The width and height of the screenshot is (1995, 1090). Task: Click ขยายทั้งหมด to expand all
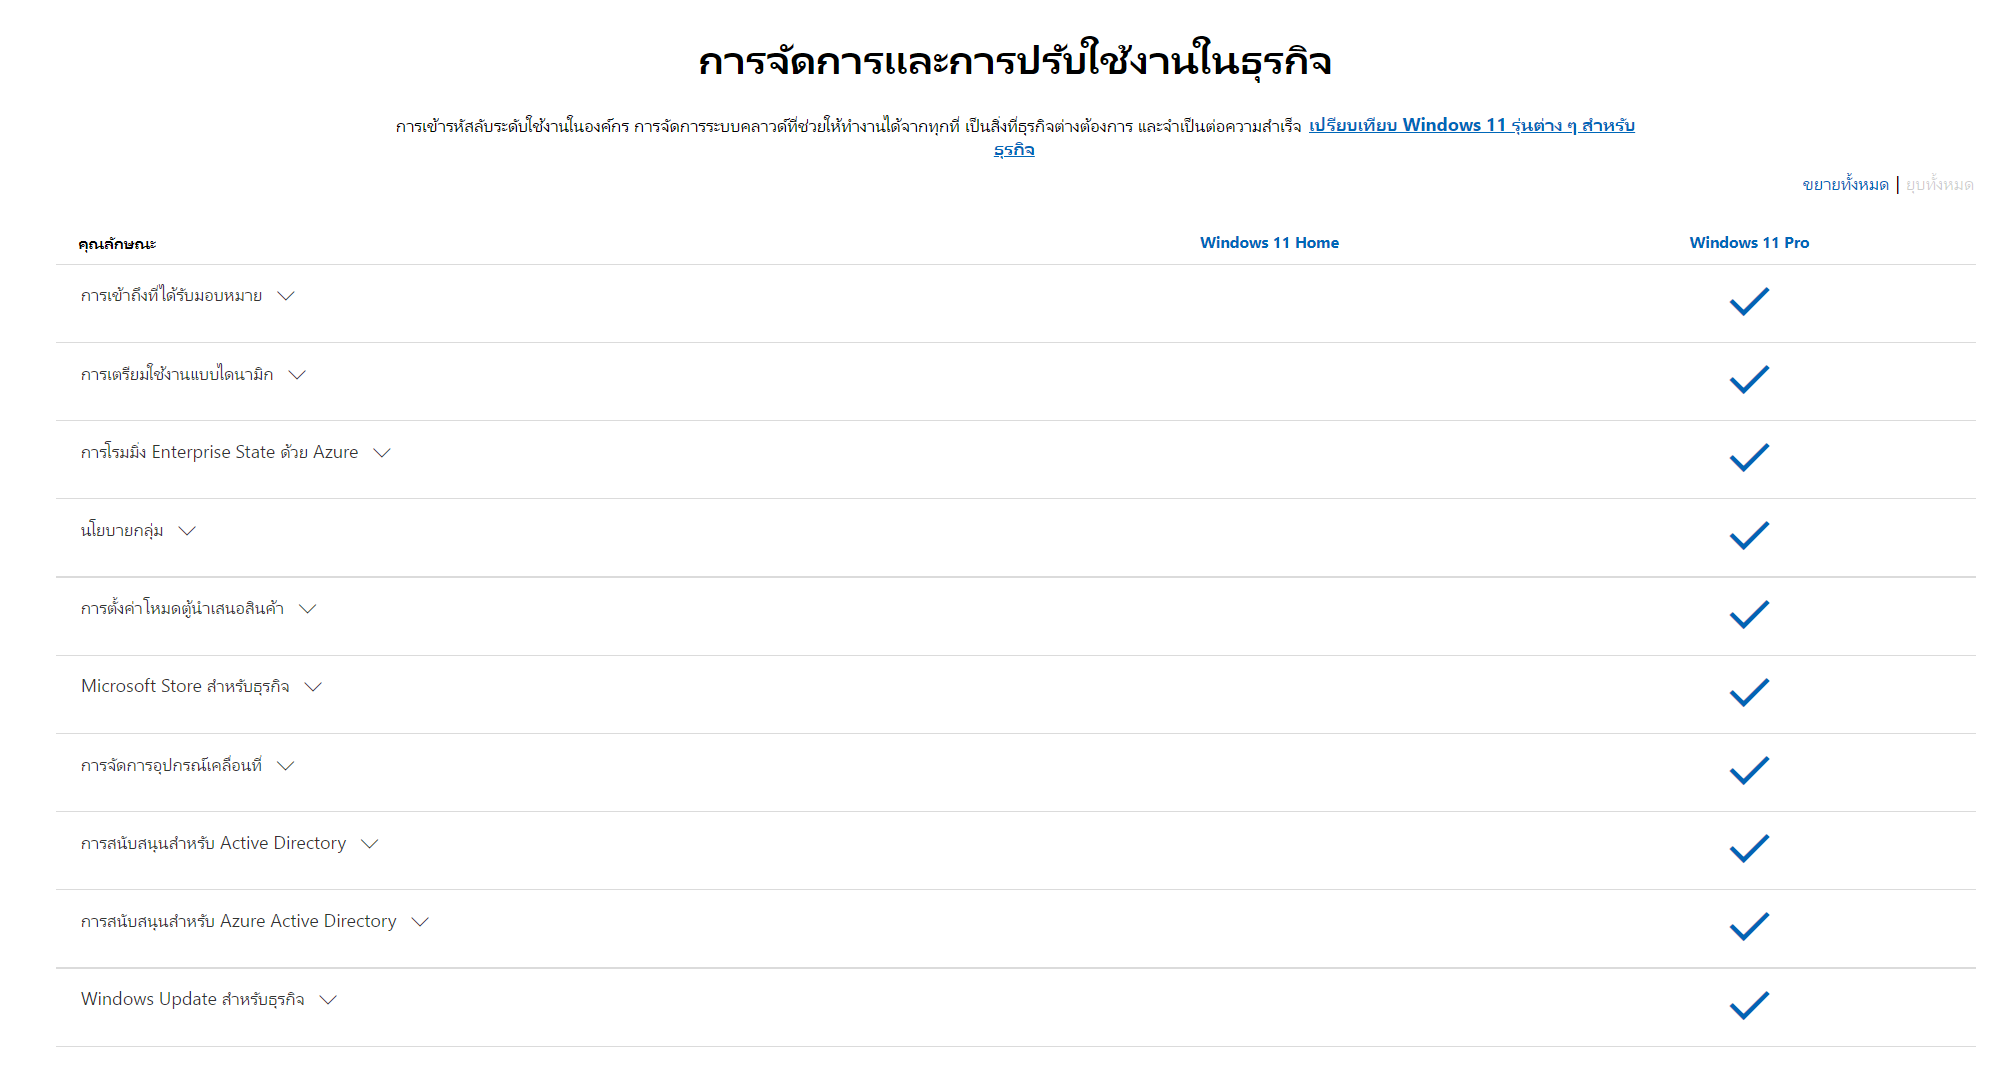[1845, 185]
